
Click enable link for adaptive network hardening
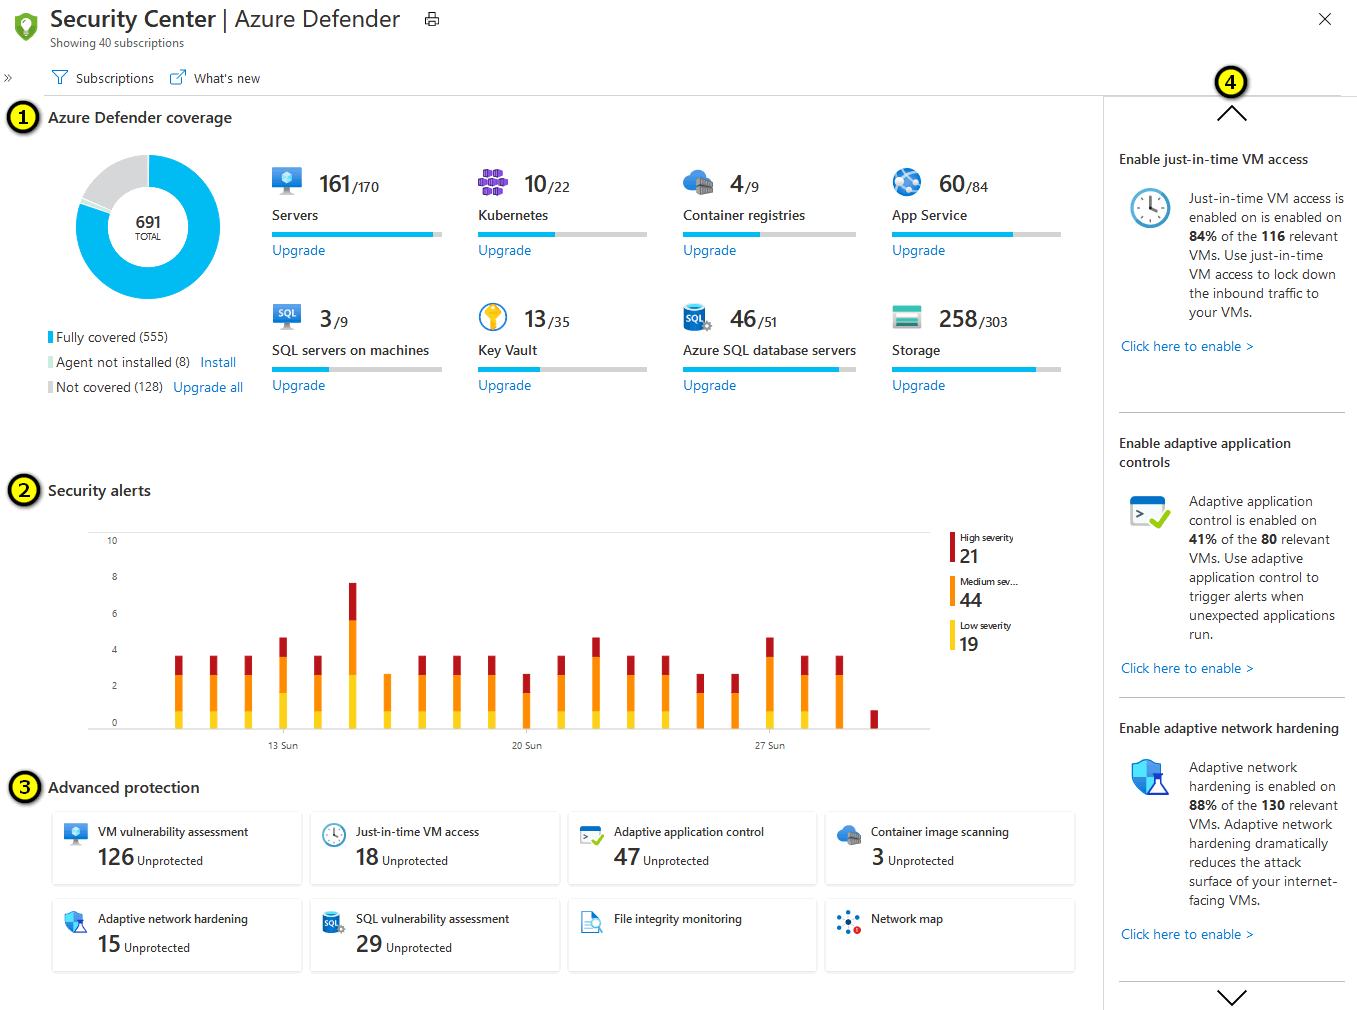click(x=1187, y=934)
